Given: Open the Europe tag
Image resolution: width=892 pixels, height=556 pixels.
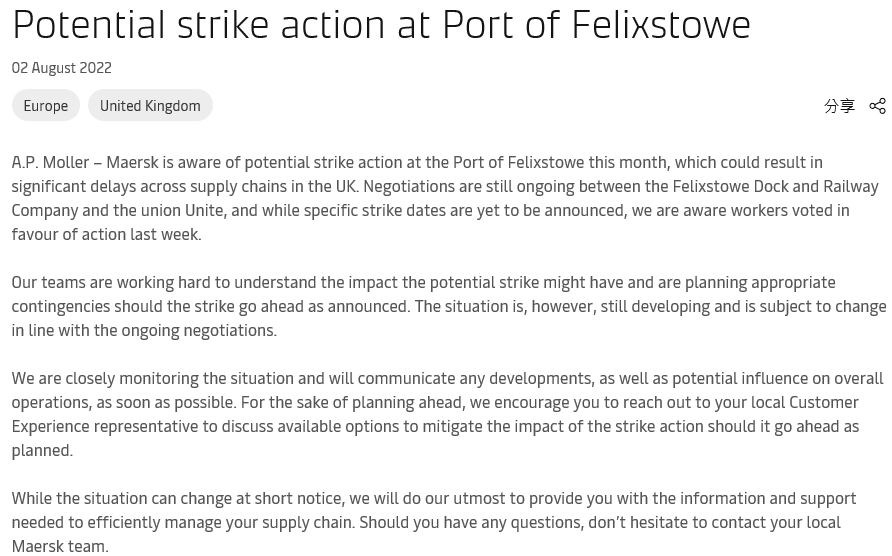Looking at the screenshot, I should 46,105.
